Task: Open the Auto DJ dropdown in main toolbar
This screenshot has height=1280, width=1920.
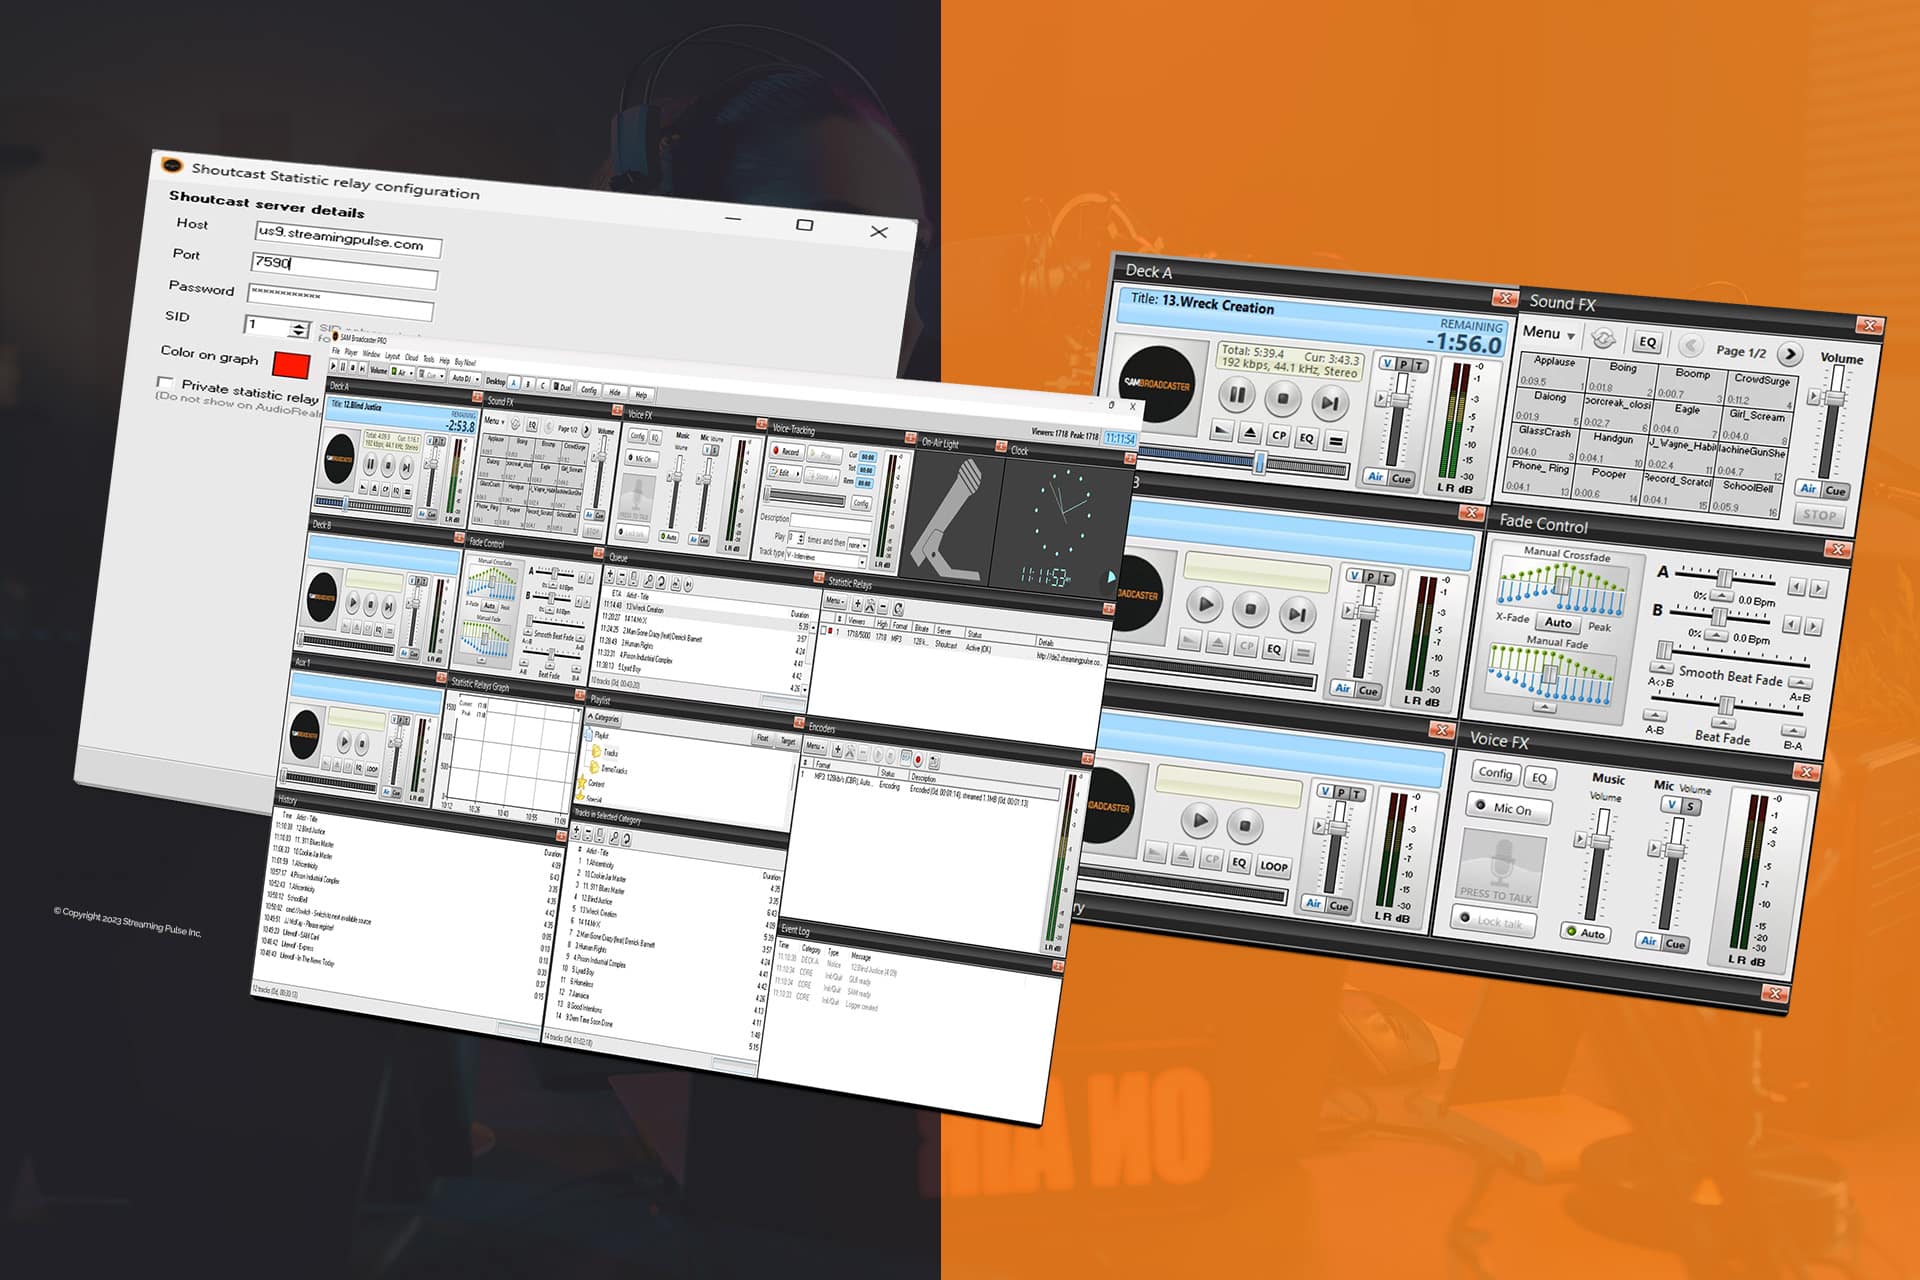Action: (x=465, y=378)
